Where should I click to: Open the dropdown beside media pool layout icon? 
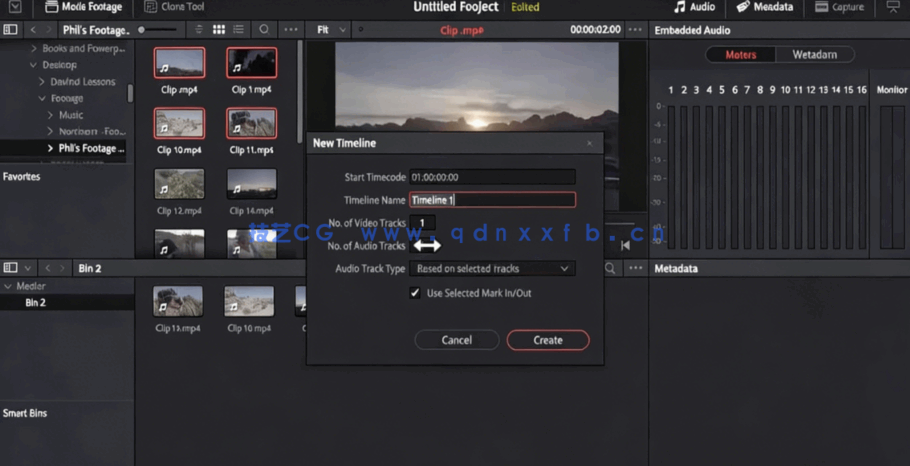click(27, 268)
